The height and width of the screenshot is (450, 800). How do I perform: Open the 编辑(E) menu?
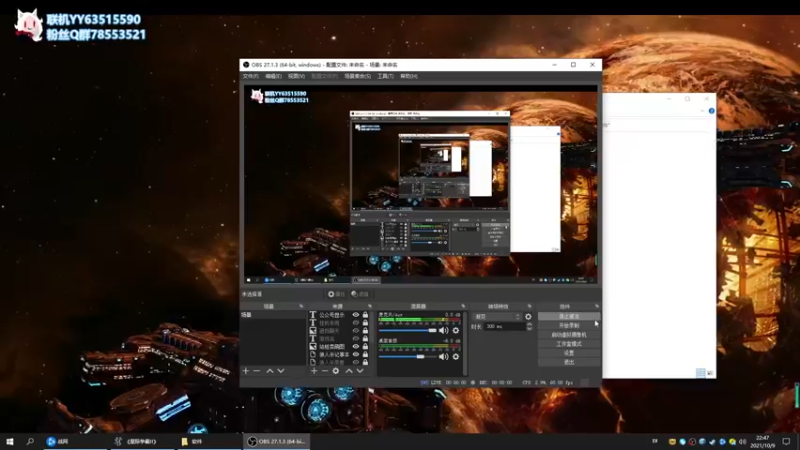coord(273,76)
